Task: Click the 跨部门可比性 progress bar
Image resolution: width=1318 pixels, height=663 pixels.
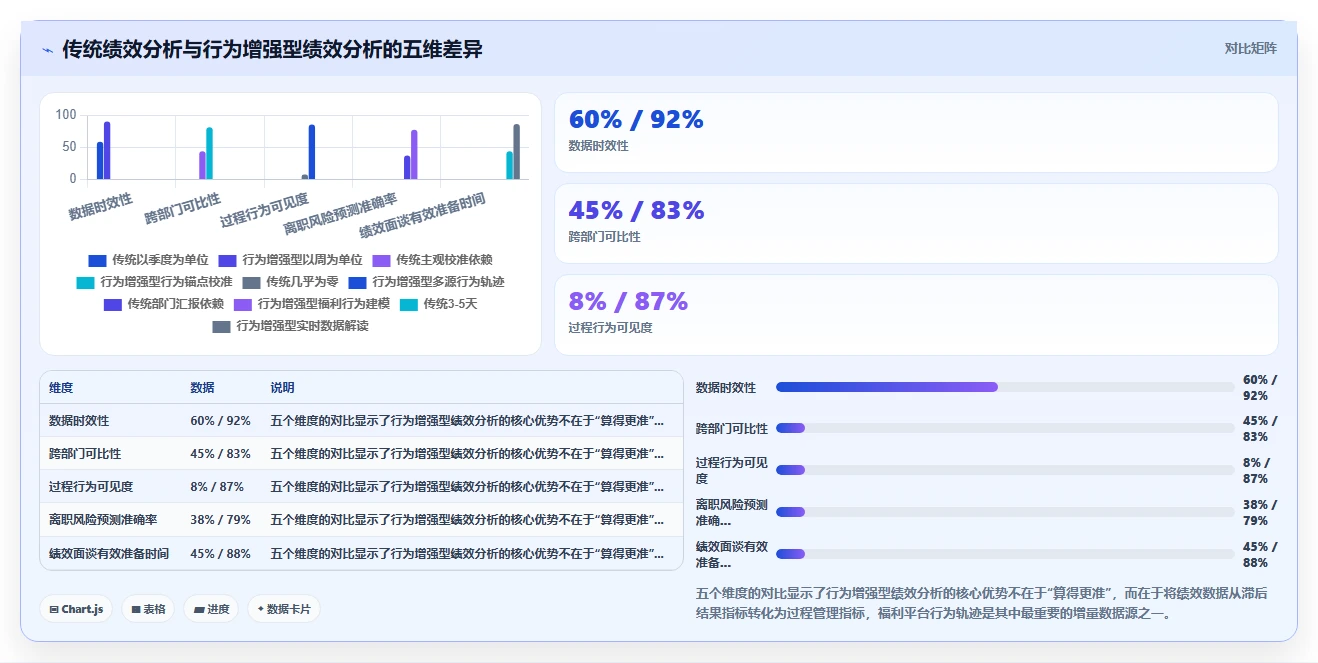Action: click(x=1004, y=428)
